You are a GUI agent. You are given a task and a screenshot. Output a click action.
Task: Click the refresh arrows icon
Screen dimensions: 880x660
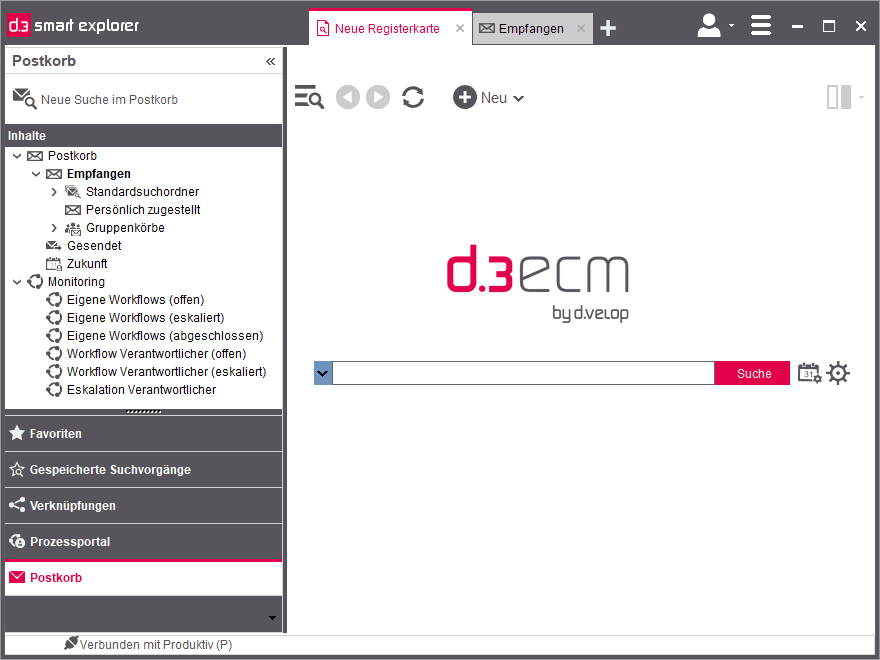[x=413, y=97]
